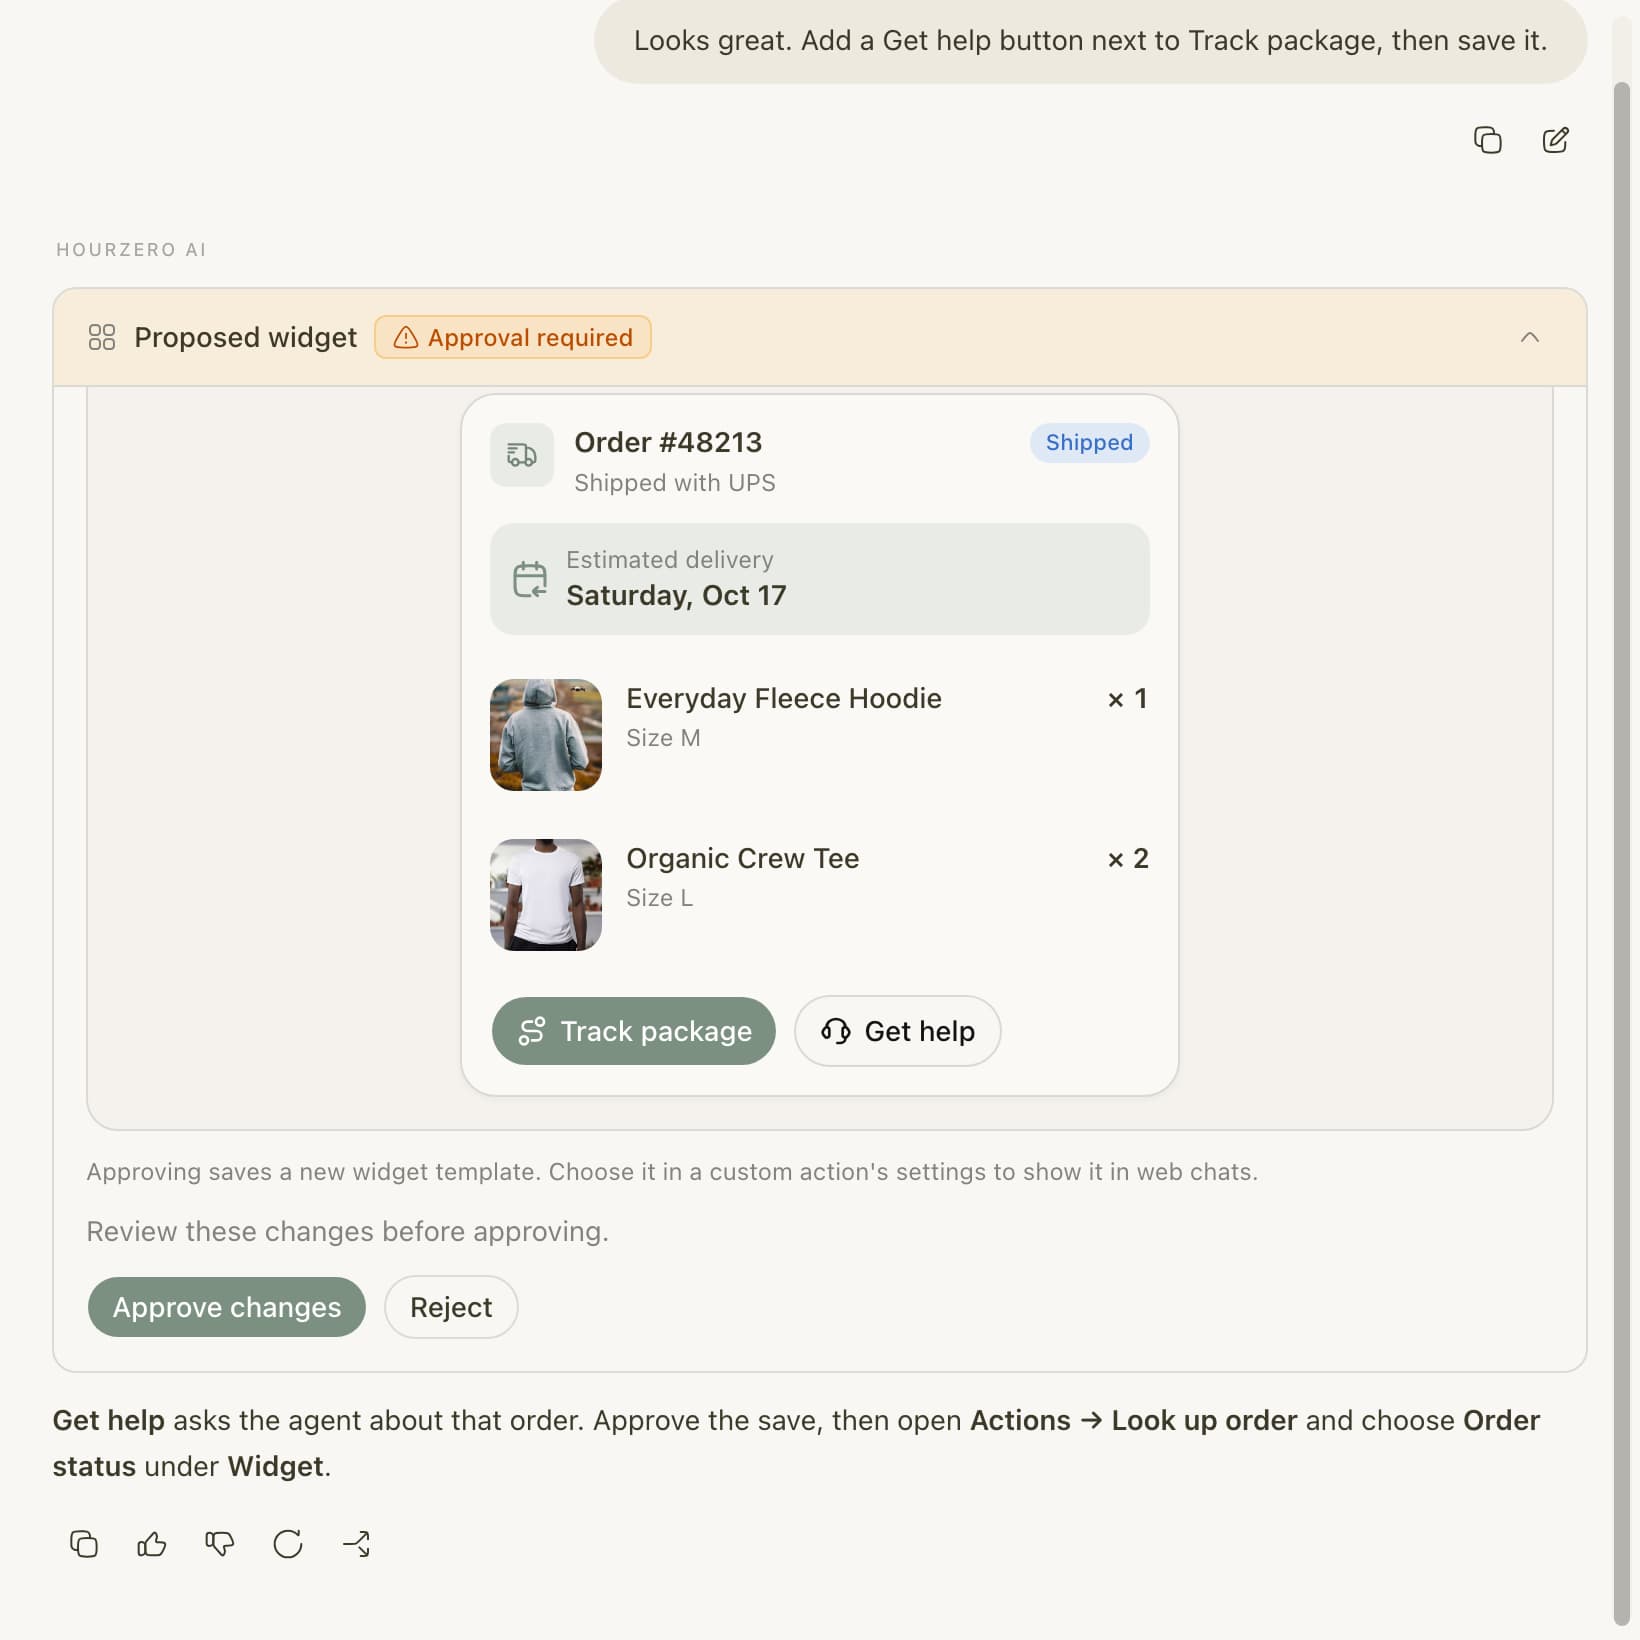The width and height of the screenshot is (1640, 1640).
Task: Copy the assistant response below the widget
Action: tap(84, 1544)
